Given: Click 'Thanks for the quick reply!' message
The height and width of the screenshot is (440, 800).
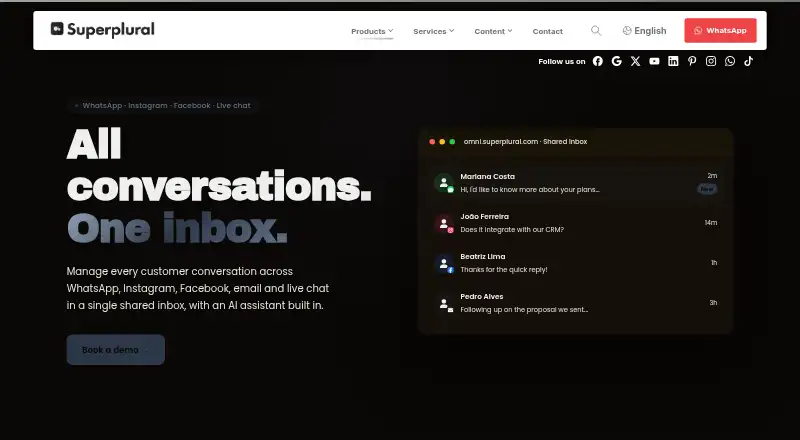Looking at the screenshot, I should pos(504,270).
